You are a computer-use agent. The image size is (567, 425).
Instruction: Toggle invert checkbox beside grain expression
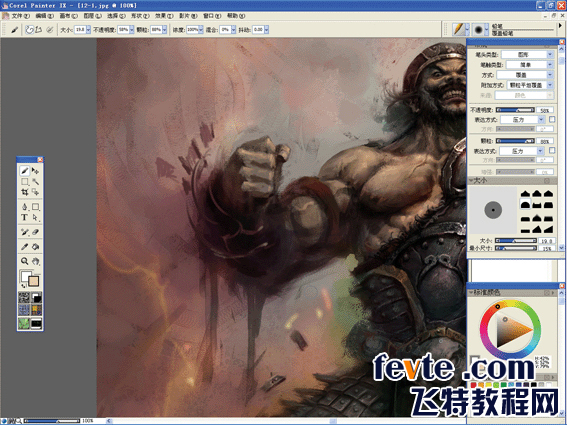click(552, 150)
